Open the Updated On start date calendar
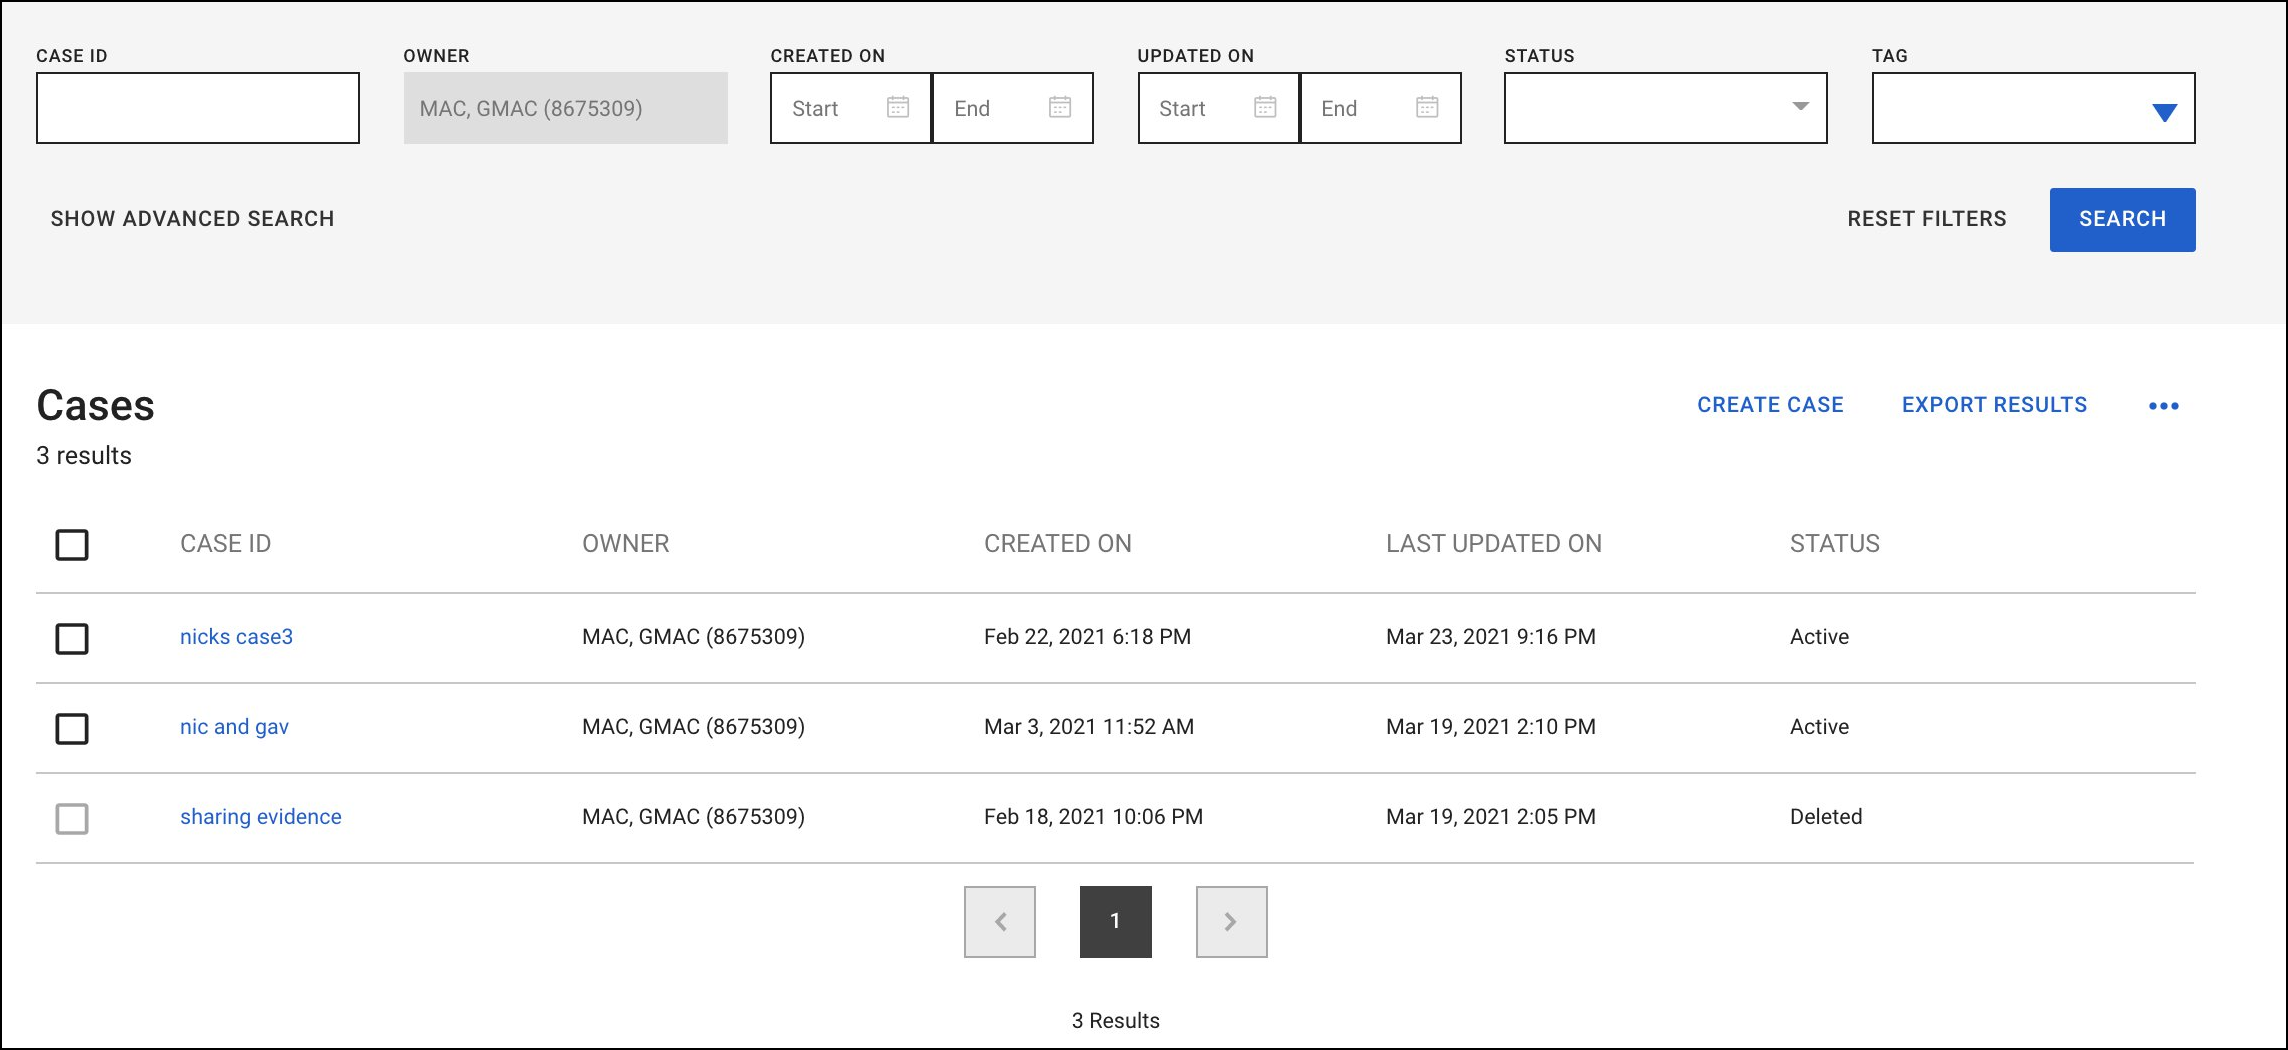This screenshot has height=1050, width=2288. tap(1265, 107)
